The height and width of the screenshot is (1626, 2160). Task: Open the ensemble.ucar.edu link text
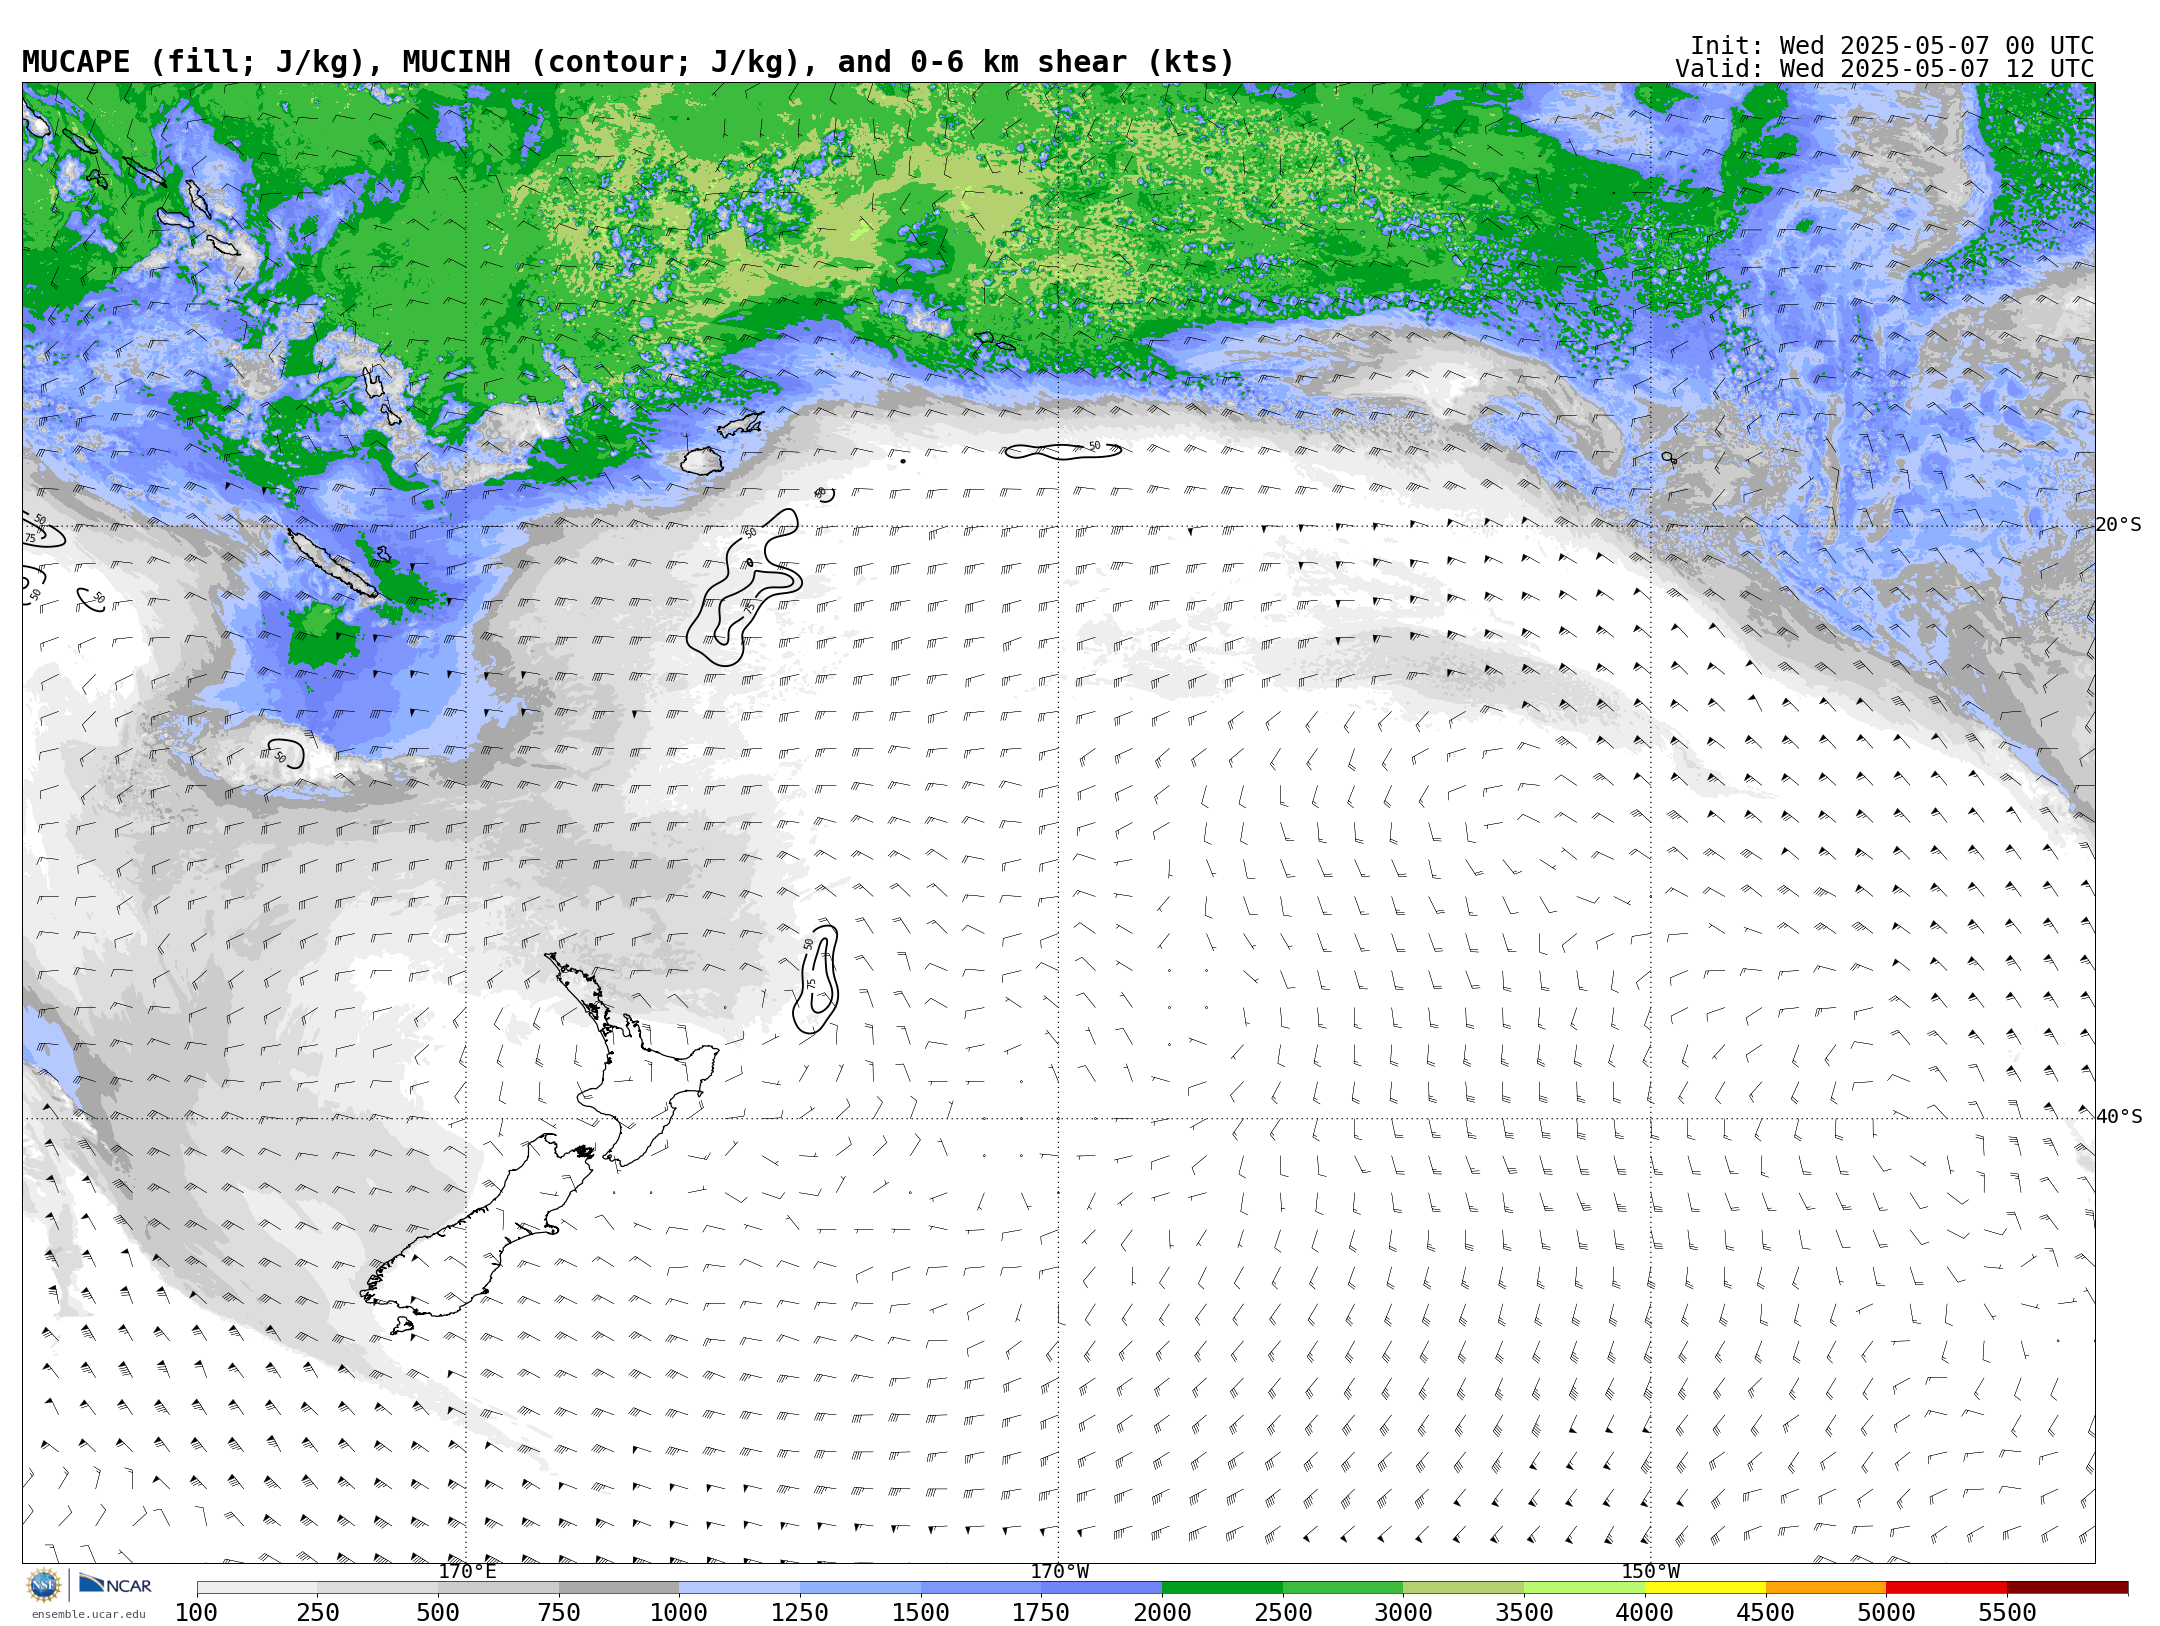coord(88,1614)
